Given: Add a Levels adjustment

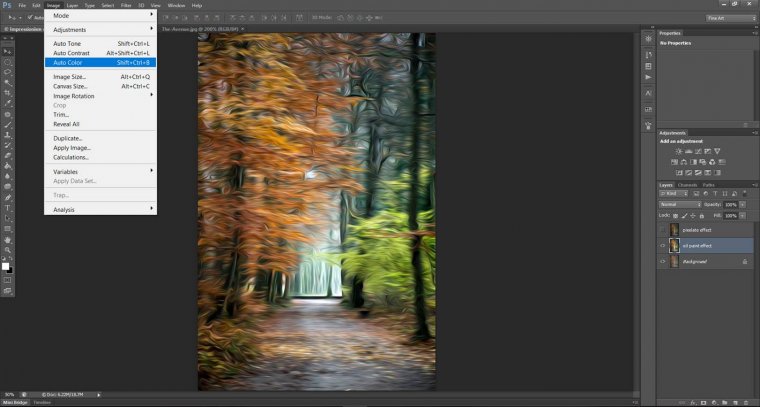Looking at the screenshot, I should point(689,151).
